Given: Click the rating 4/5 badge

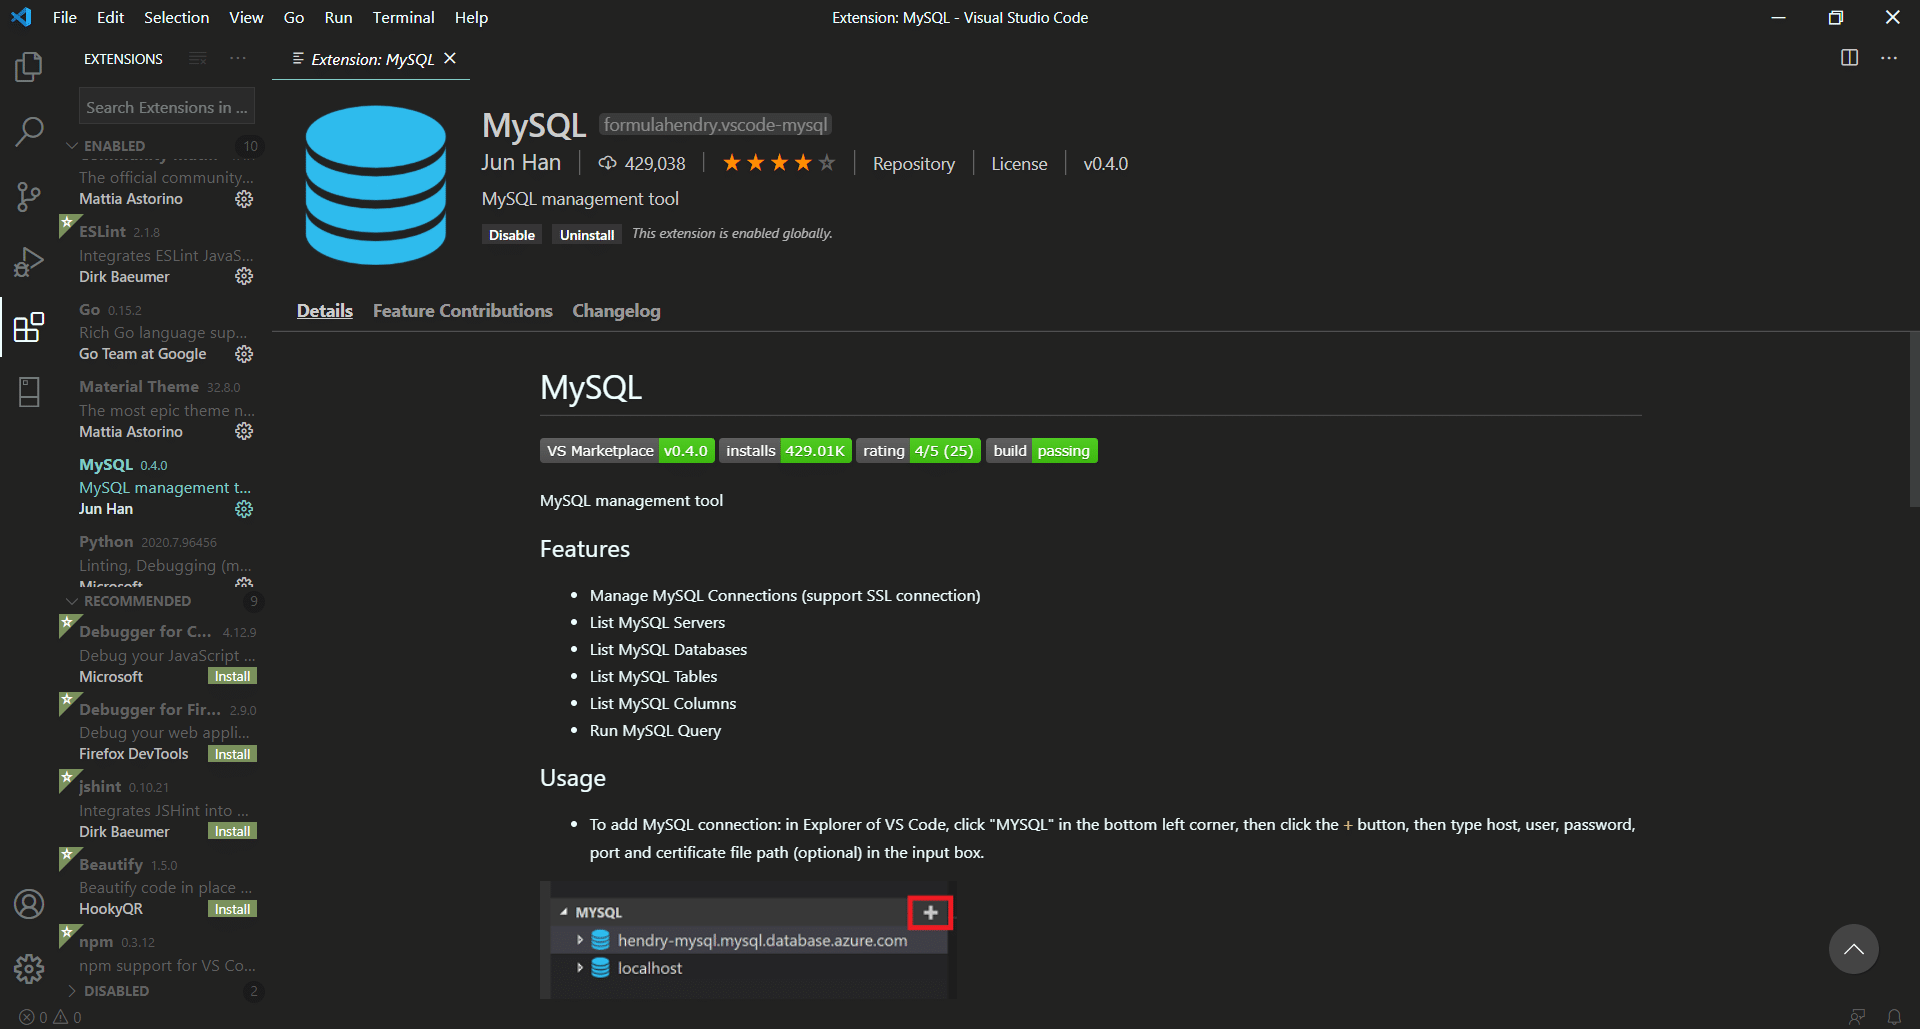Looking at the screenshot, I should point(918,451).
